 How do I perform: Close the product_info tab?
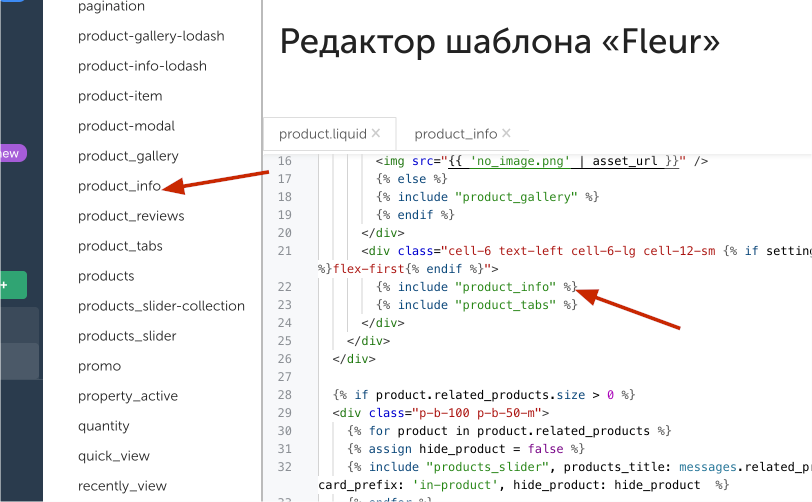[x=506, y=133]
